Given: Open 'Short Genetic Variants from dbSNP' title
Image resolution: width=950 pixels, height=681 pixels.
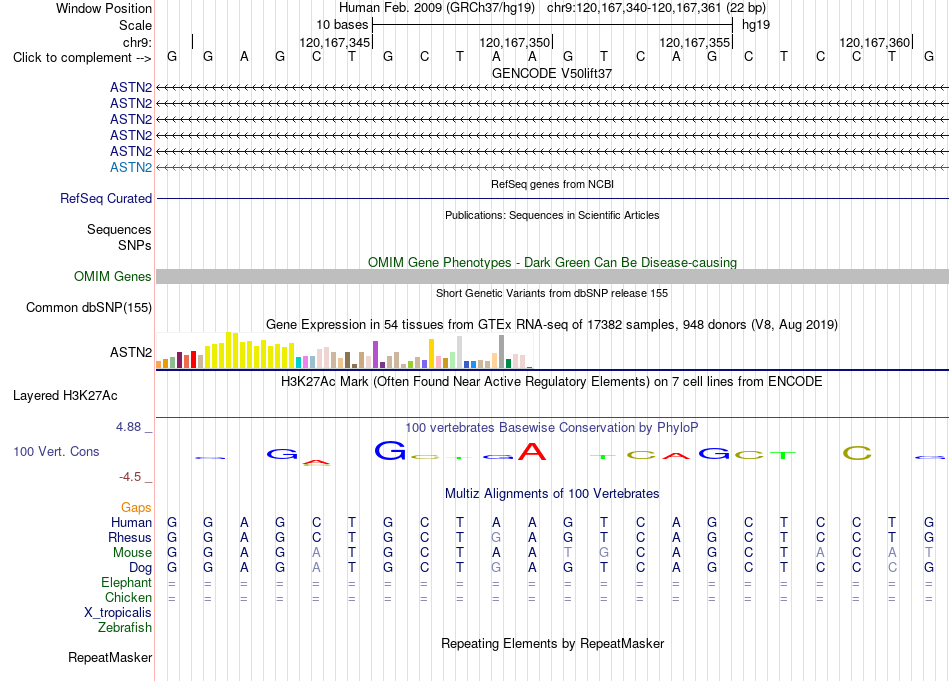Looking at the screenshot, I should (552, 293).
